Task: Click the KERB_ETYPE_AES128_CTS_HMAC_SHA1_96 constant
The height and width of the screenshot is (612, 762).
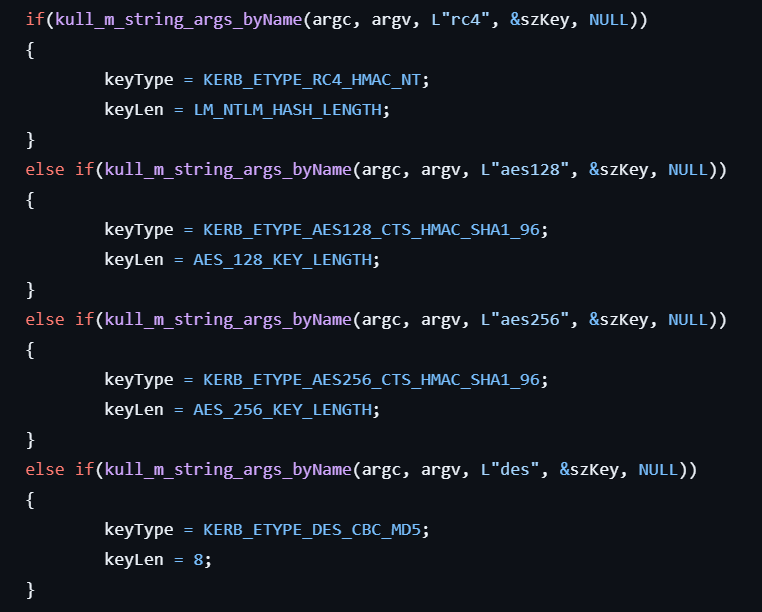Action: click(371, 229)
